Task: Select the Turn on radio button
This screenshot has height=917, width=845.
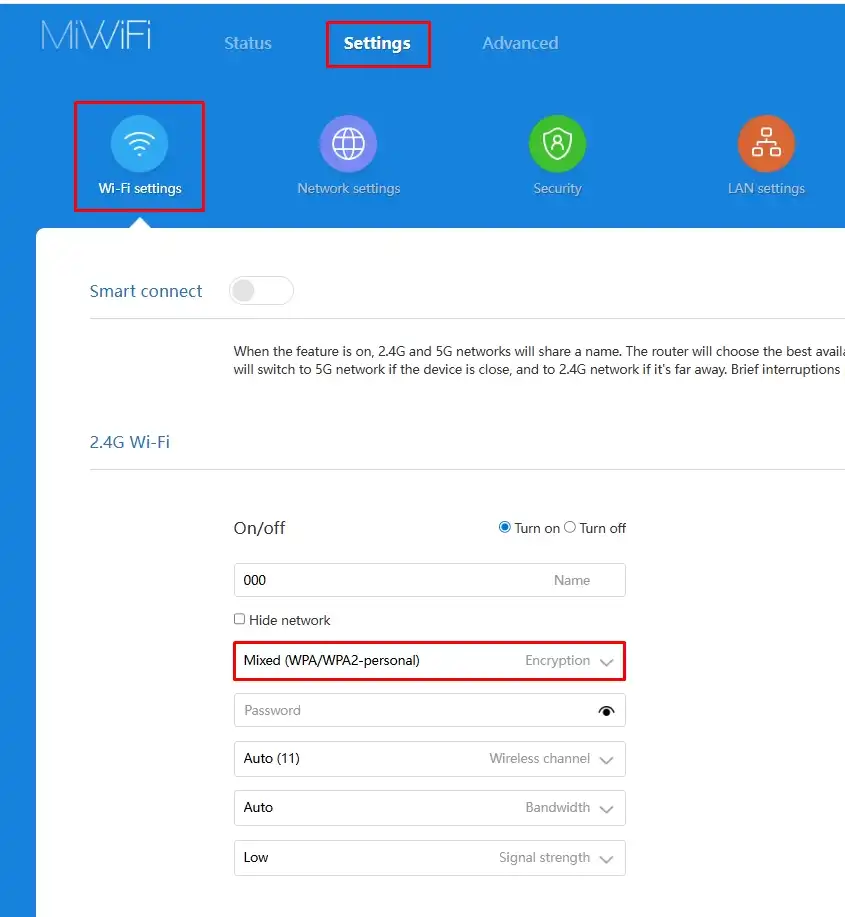Action: 505,527
